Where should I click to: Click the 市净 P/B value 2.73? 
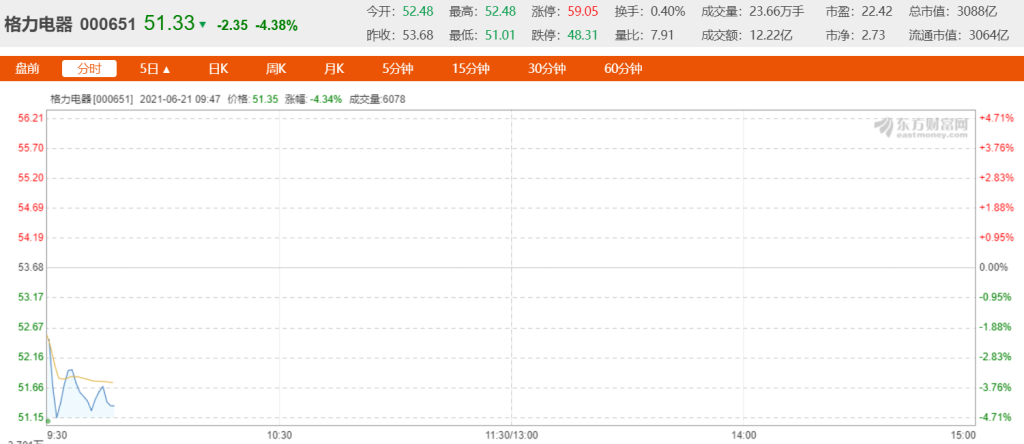pos(874,35)
